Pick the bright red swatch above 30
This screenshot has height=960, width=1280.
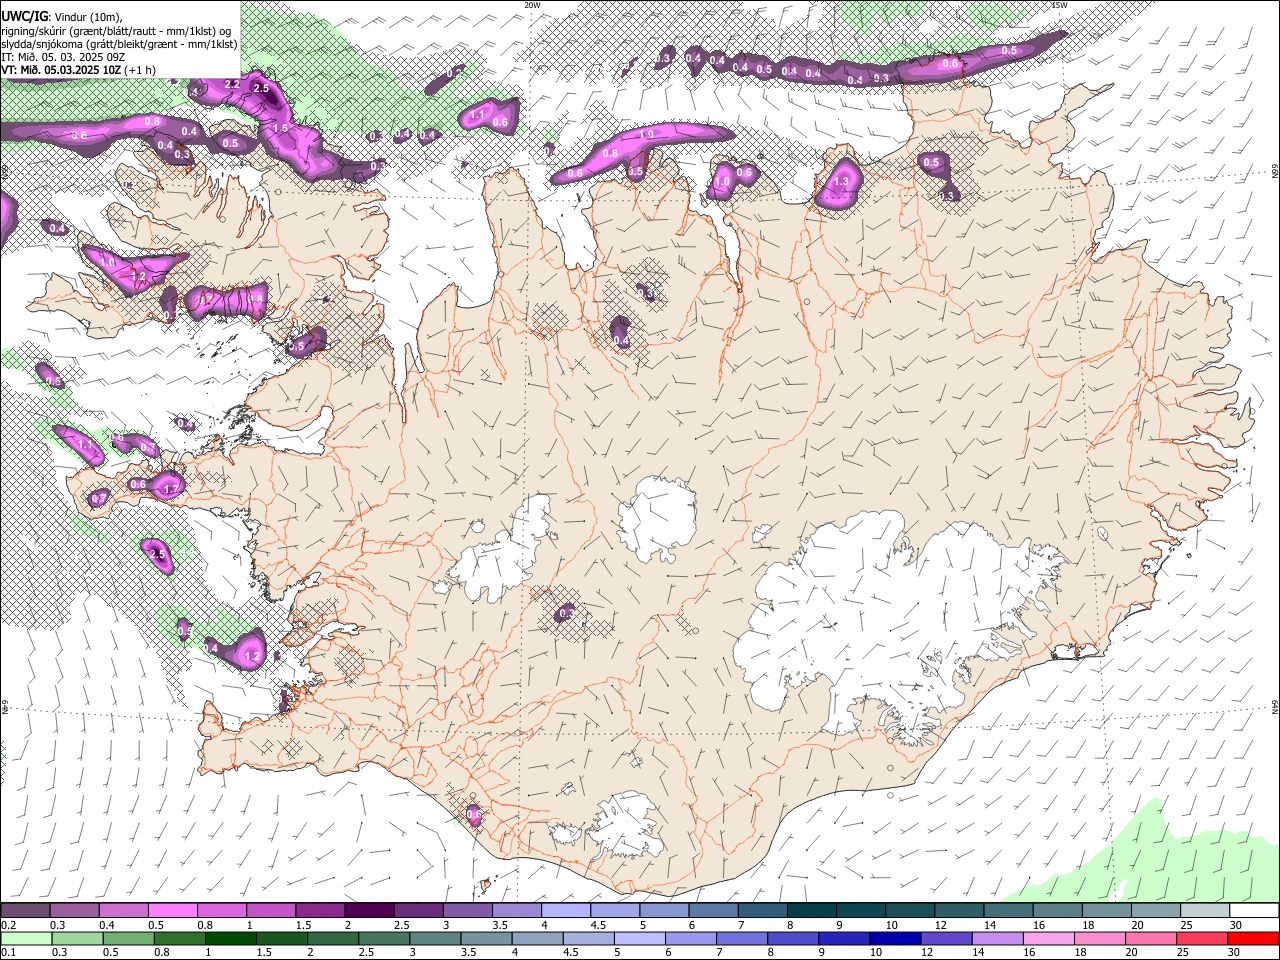pos(1253,938)
